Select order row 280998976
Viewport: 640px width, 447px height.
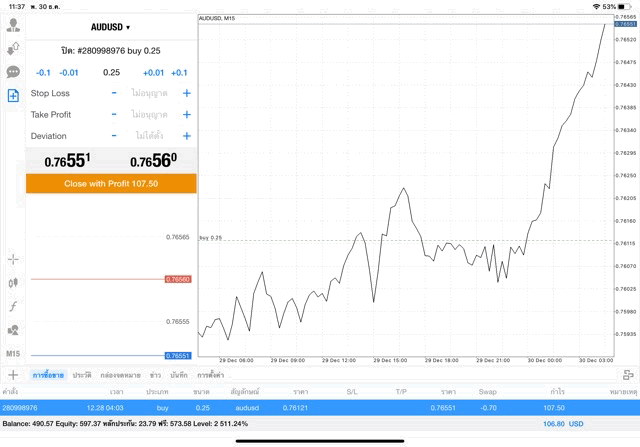320,407
